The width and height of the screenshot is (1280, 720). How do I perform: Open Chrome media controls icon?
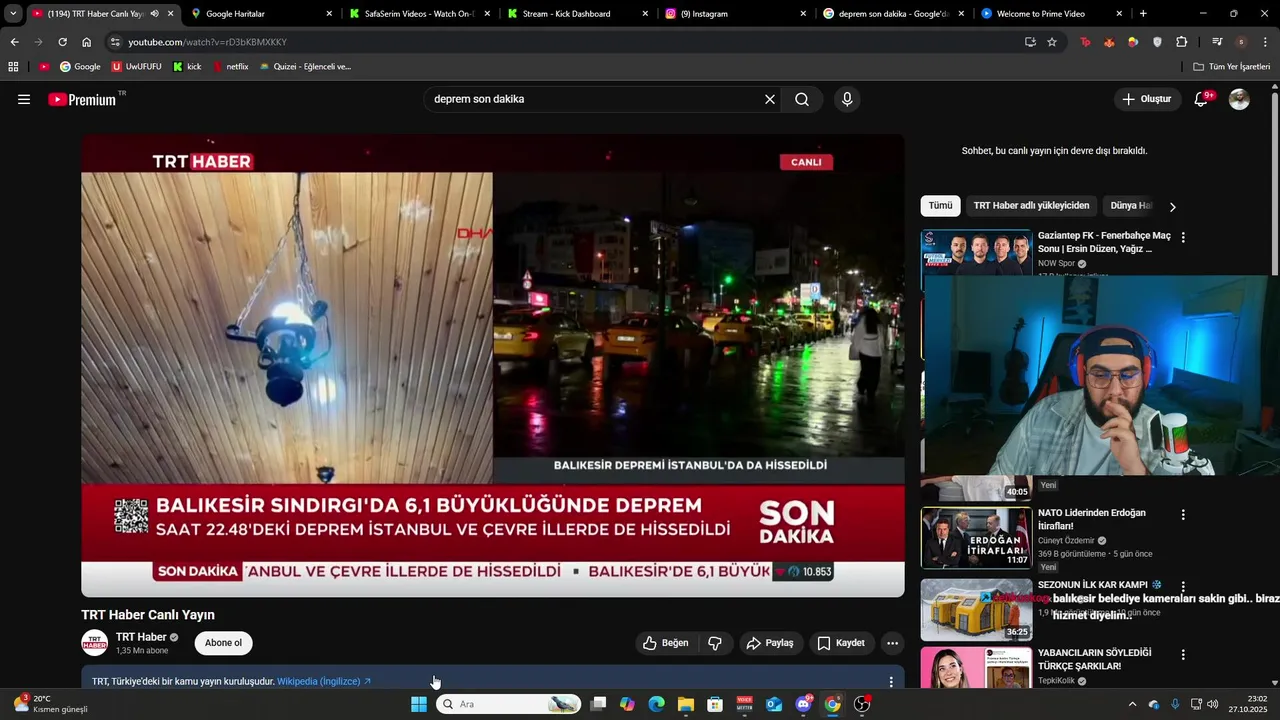(1217, 42)
